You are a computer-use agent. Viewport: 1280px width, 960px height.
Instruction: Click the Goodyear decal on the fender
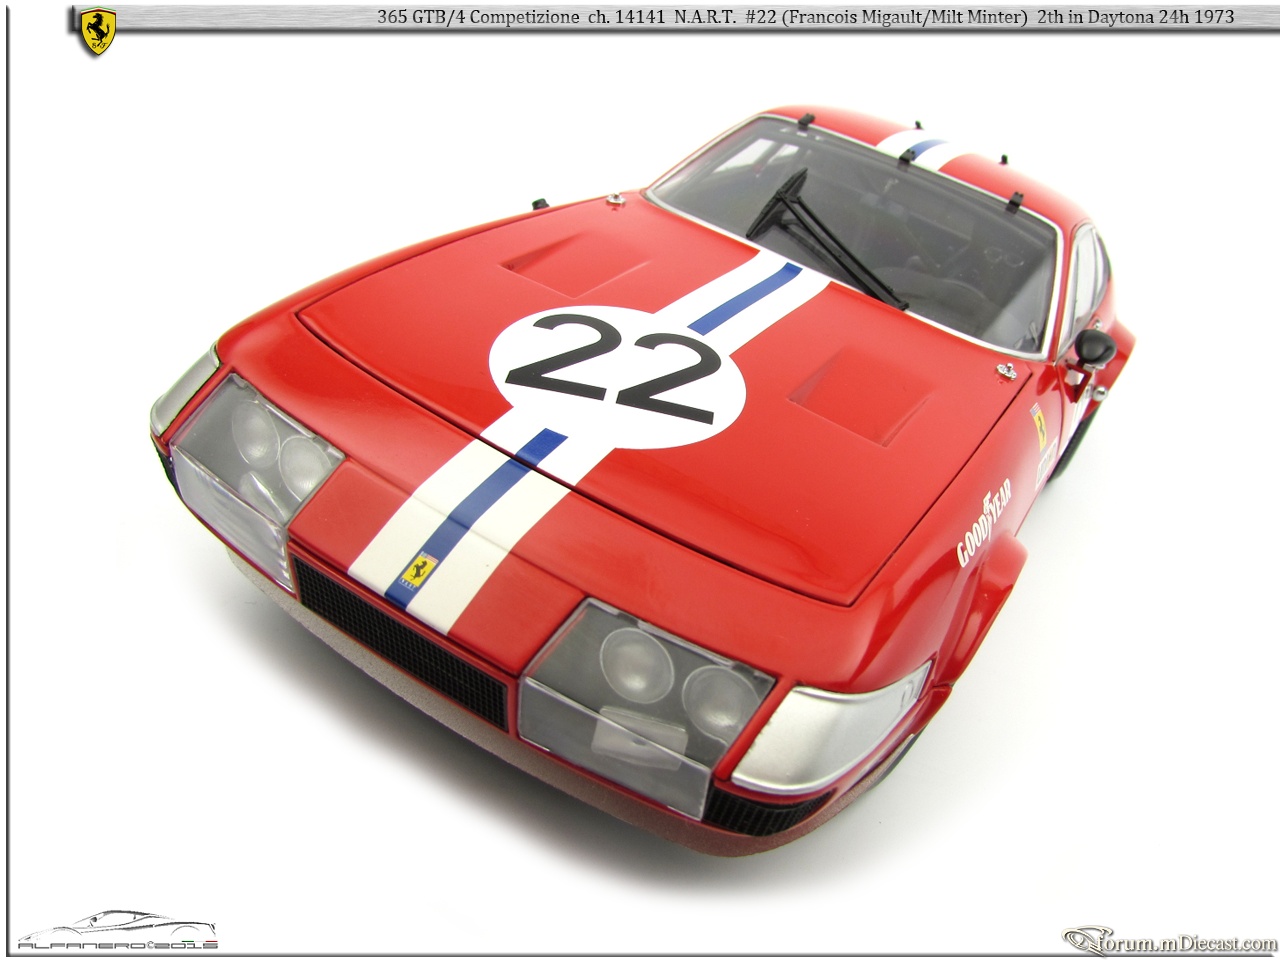[x=984, y=521]
